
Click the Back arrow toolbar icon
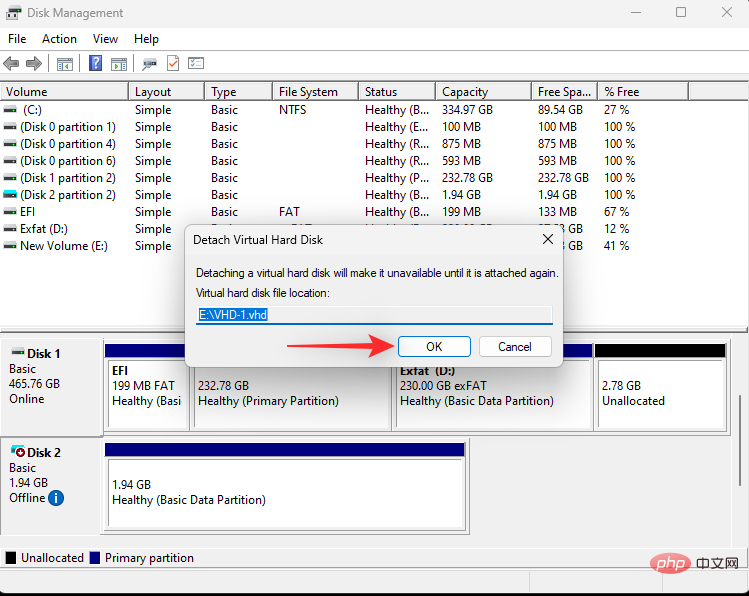11,63
